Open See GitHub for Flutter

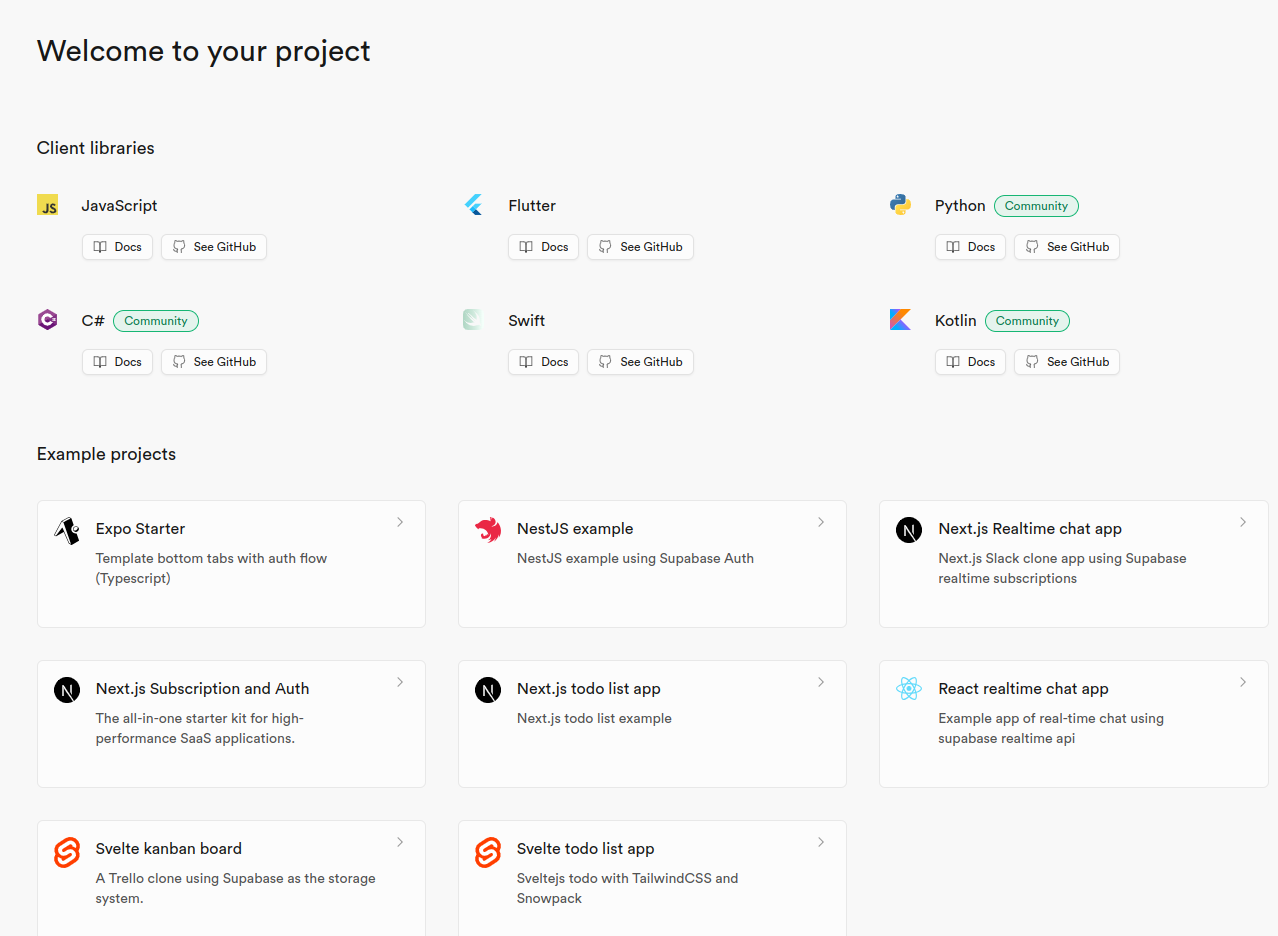(640, 247)
